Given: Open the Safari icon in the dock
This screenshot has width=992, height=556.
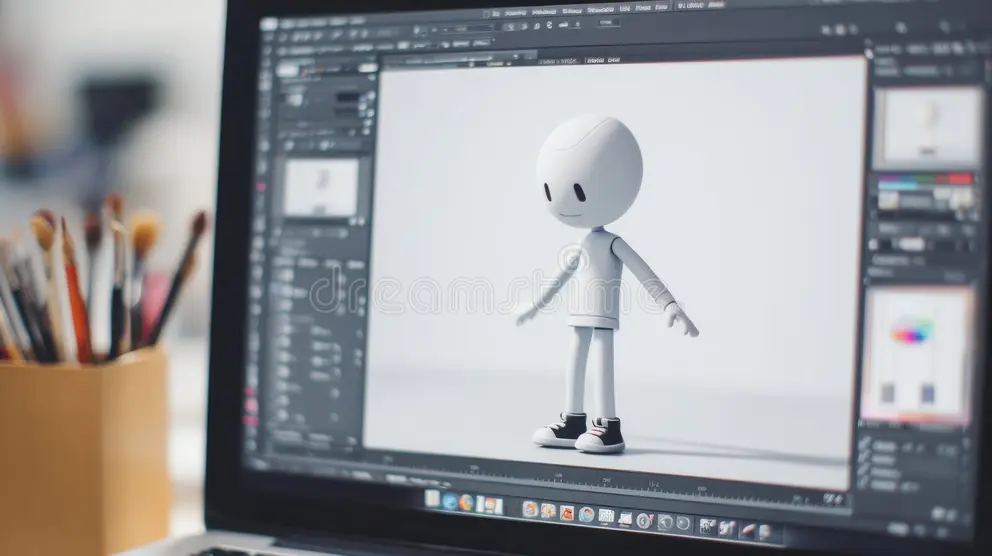Looking at the screenshot, I should pos(449,500).
